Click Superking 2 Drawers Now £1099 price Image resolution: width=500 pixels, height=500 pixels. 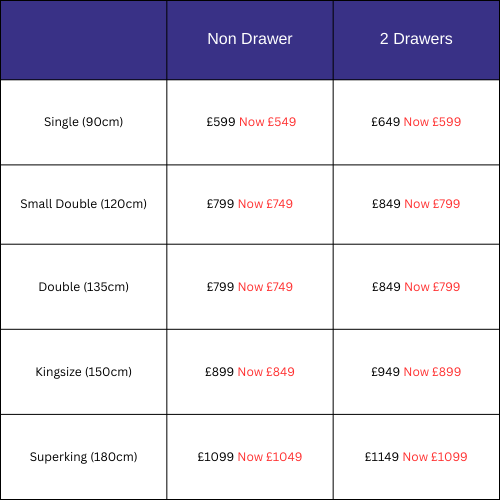click(435, 457)
